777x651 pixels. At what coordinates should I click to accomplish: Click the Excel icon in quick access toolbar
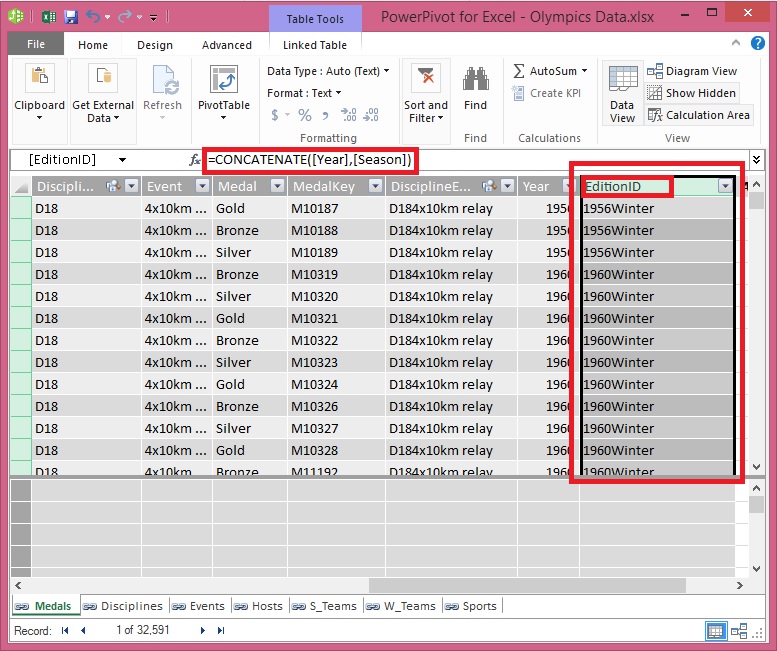pyautogui.click(x=49, y=17)
